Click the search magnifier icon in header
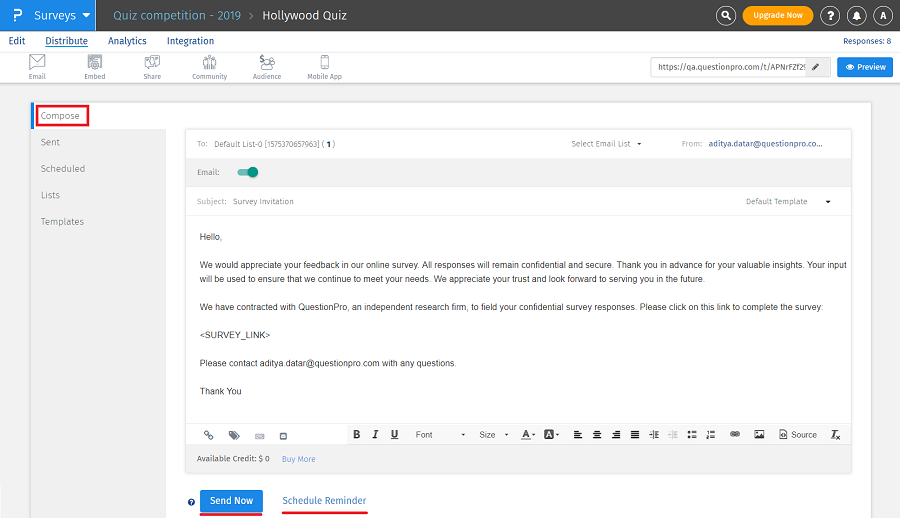Viewport: 900px width, 518px height. 726,16
